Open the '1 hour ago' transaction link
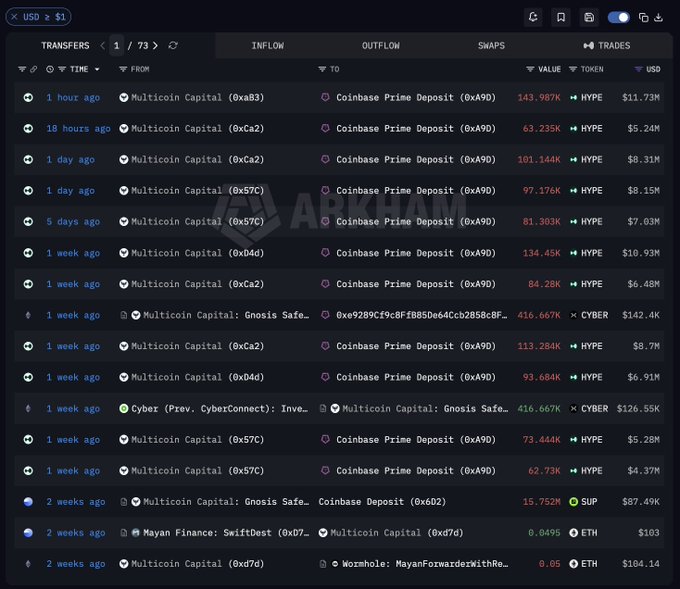Viewport: 680px width, 589px height. tap(73, 98)
